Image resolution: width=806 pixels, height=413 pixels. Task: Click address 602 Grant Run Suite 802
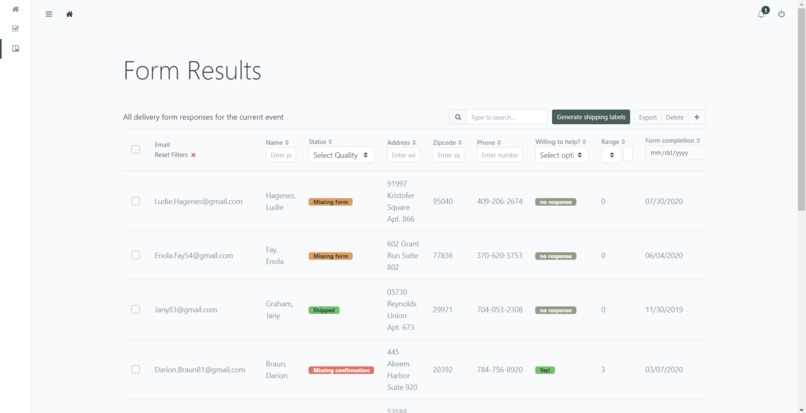tap(403, 255)
